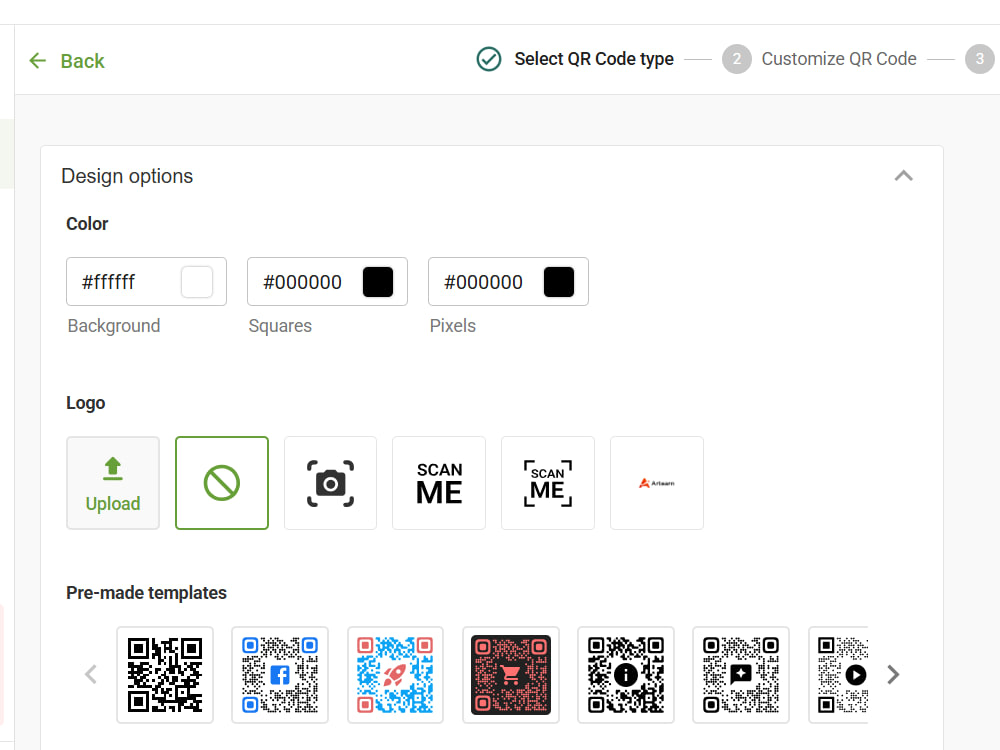Select the Facebook blue QR template
The width and height of the screenshot is (1000, 750).
point(280,675)
